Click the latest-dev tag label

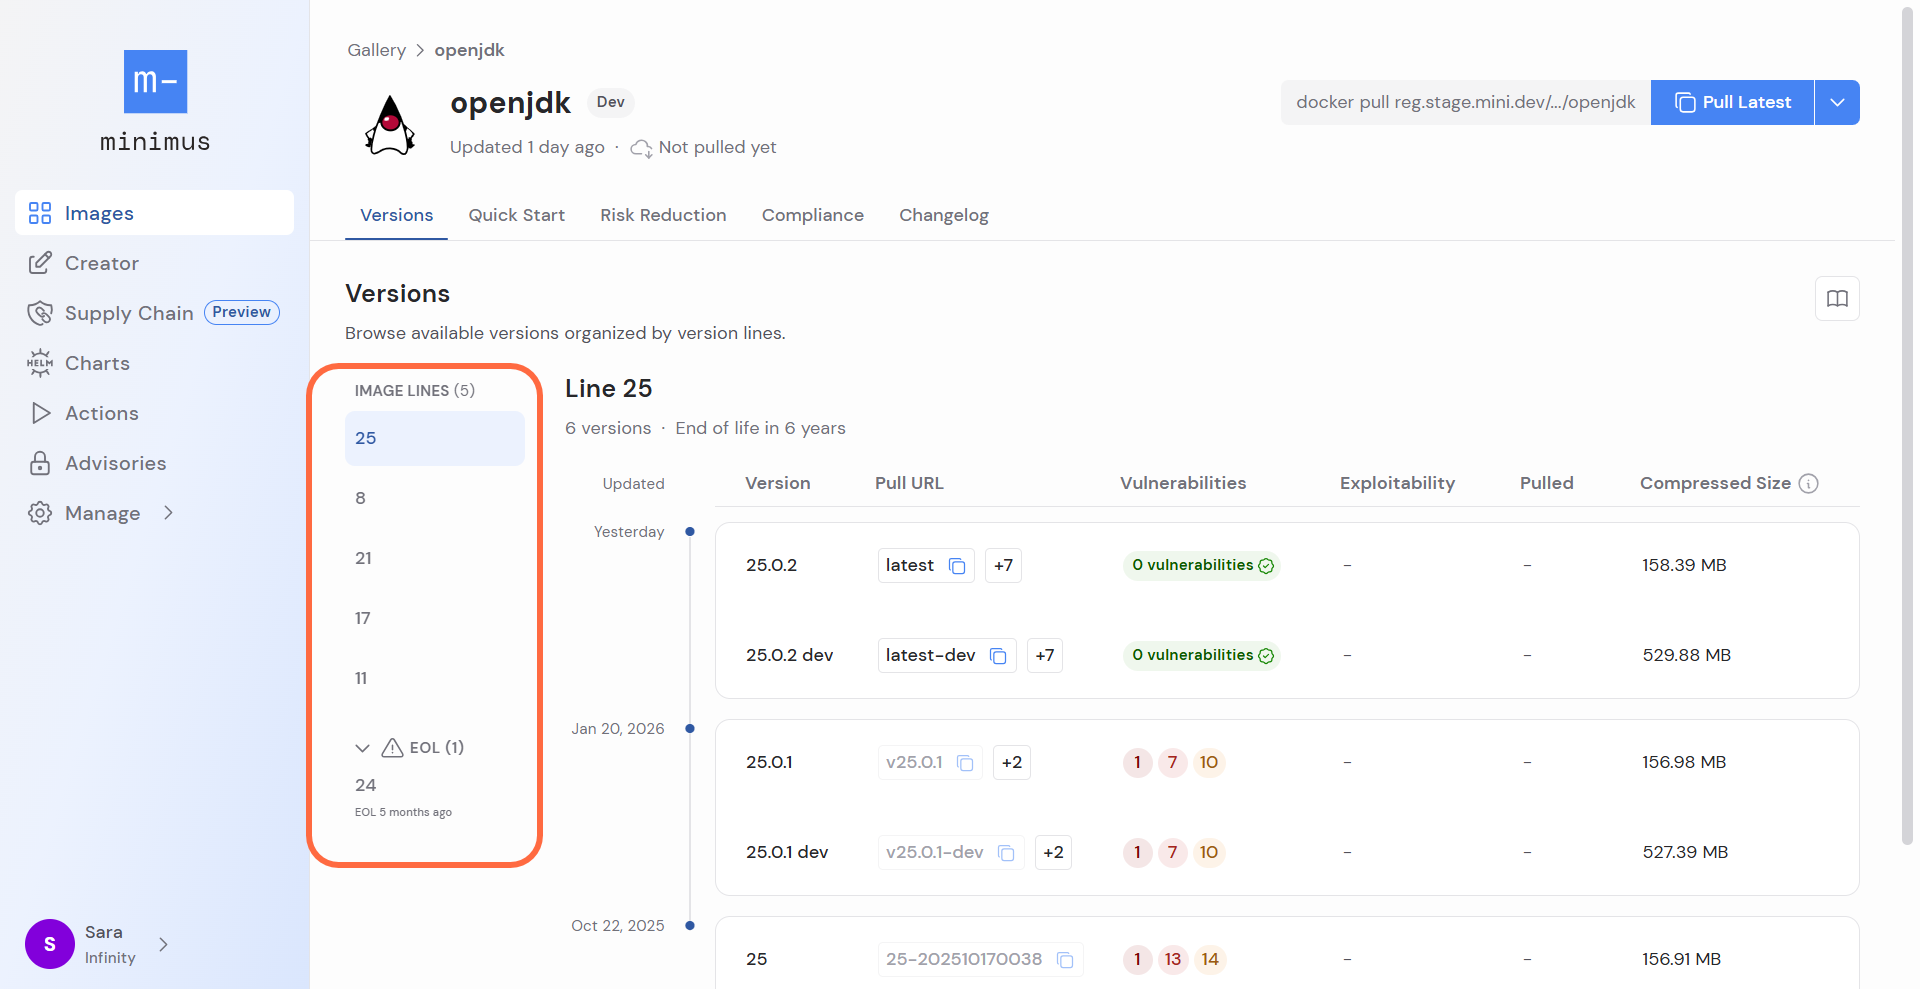point(930,655)
